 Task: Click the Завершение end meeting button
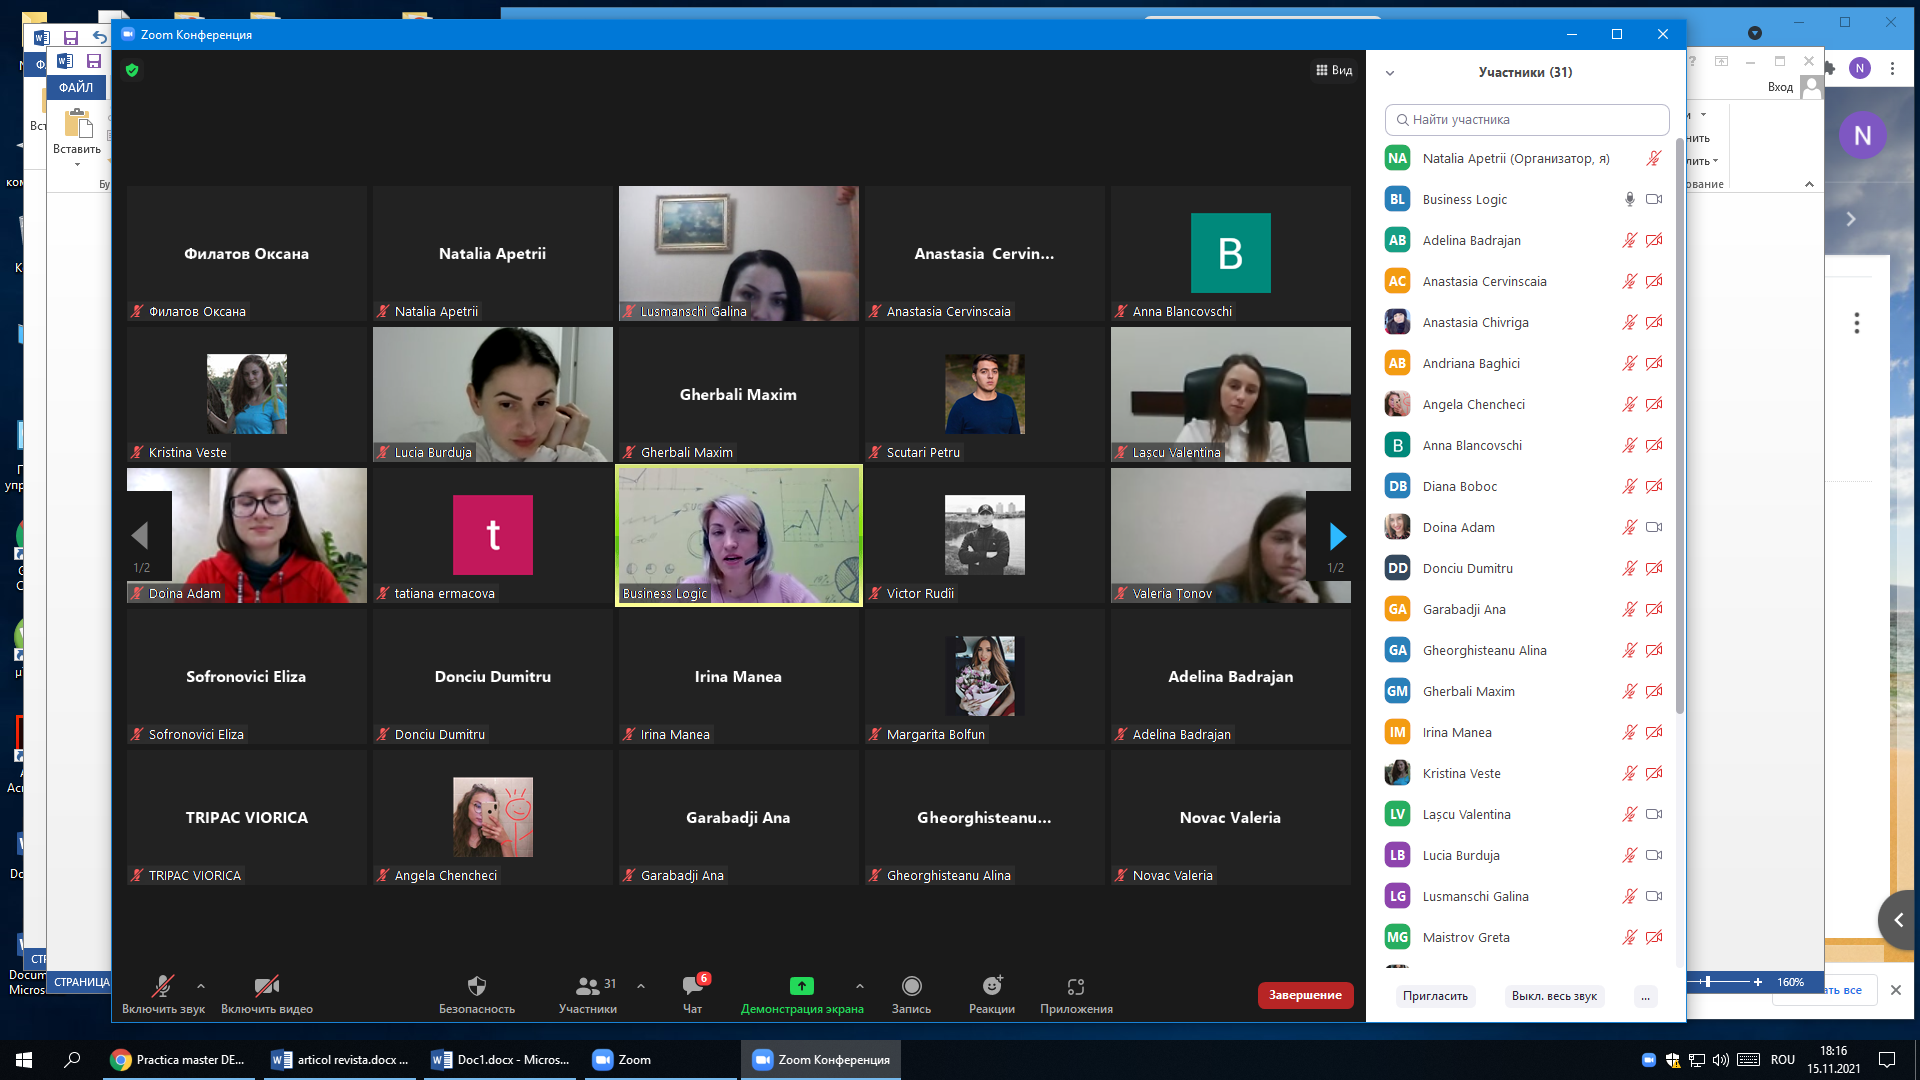coord(1305,995)
